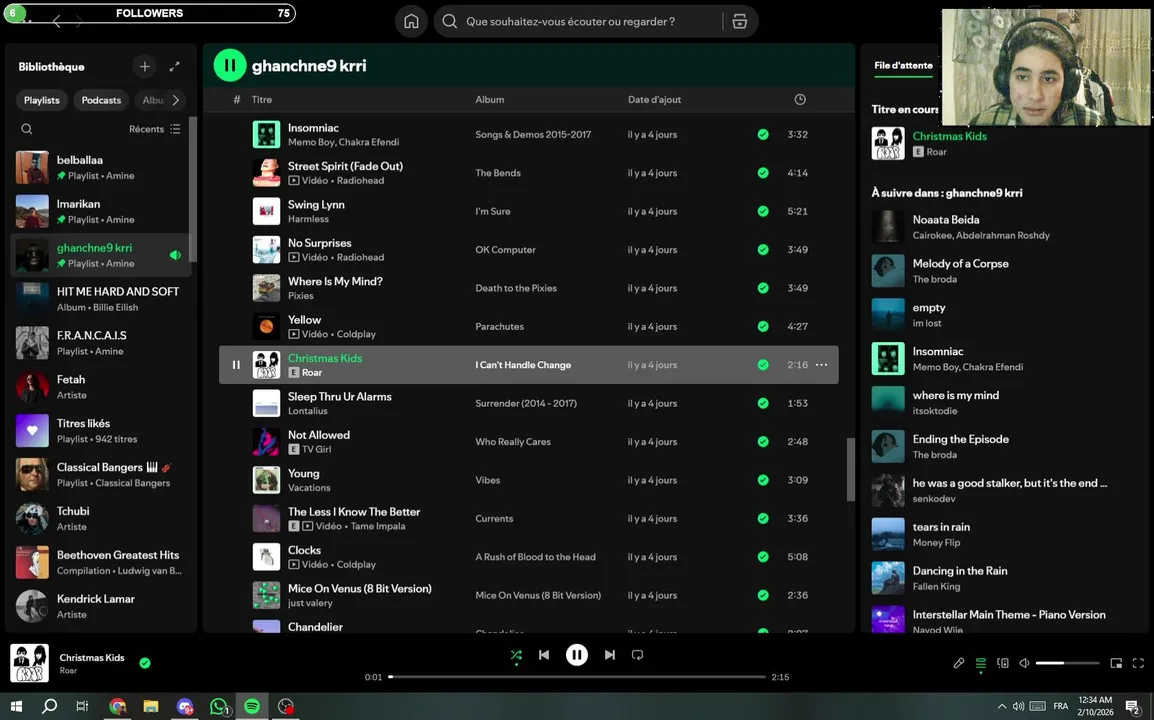The image size is (1154, 720).
Task: Pause playlist using big green button by ghanchne9 krri
Action: pyautogui.click(x=230, y=66)
